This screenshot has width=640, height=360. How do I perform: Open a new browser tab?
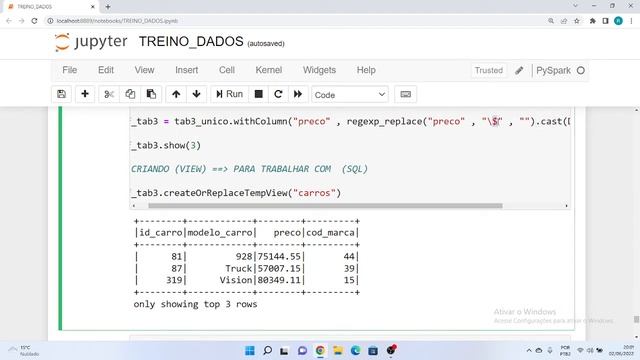[108, 7]
